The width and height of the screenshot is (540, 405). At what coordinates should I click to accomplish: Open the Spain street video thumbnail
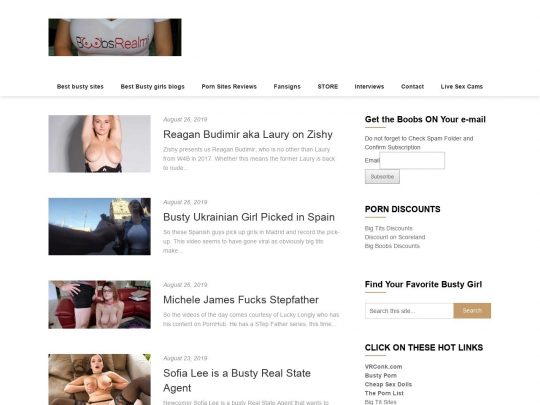(100, 227)
